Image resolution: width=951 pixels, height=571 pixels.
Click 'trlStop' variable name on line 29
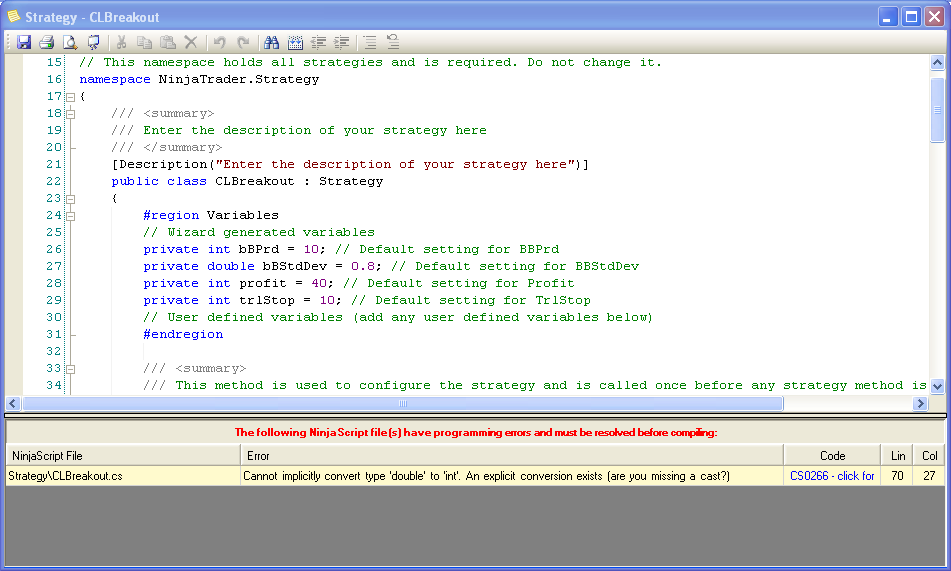[267, 300]
